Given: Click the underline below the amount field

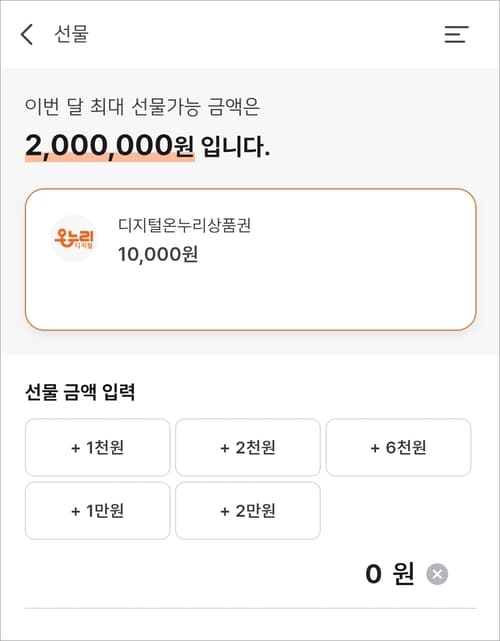Looking at the screenshot, I should 250,608.
